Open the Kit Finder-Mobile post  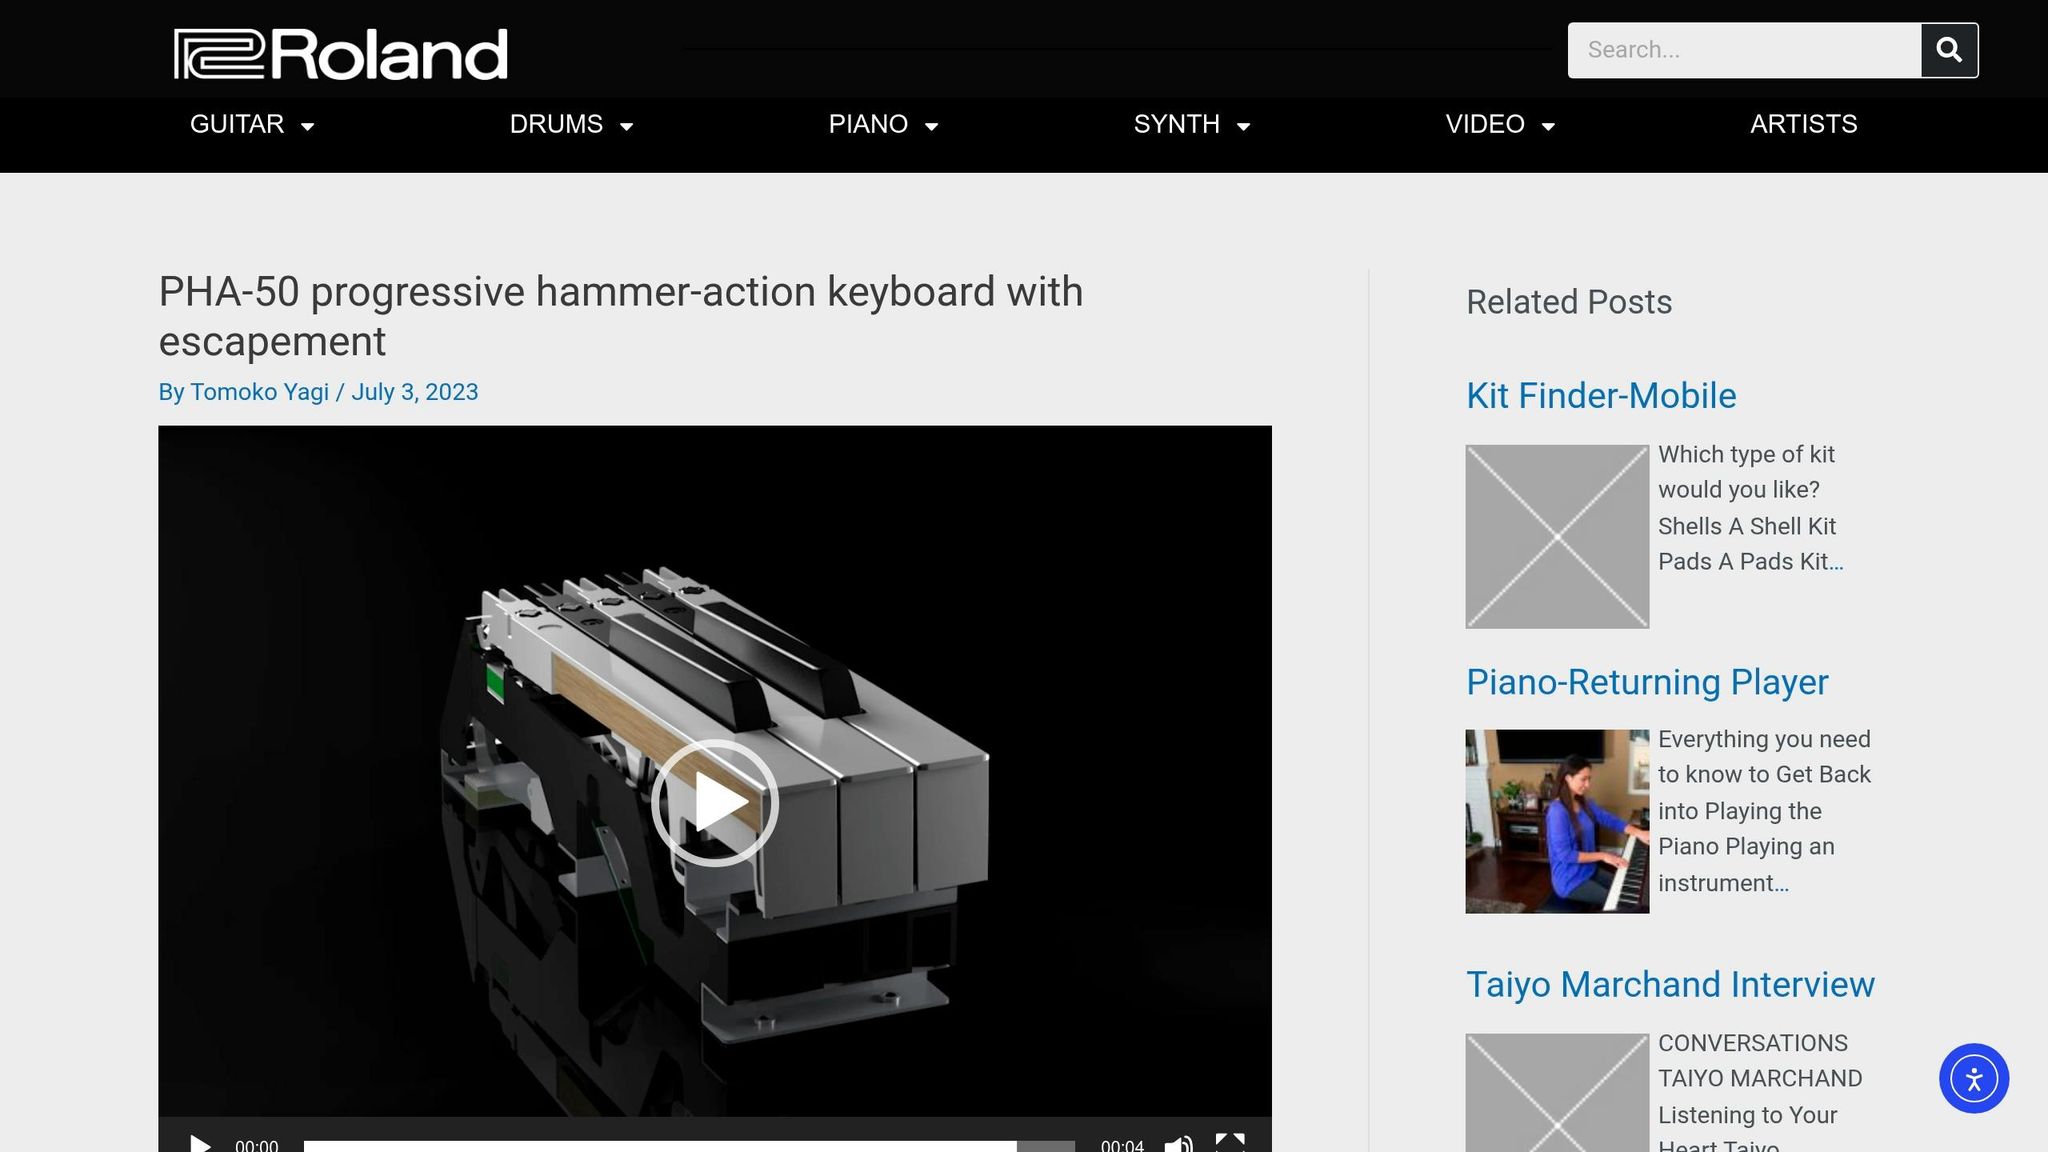point(1601,396)
